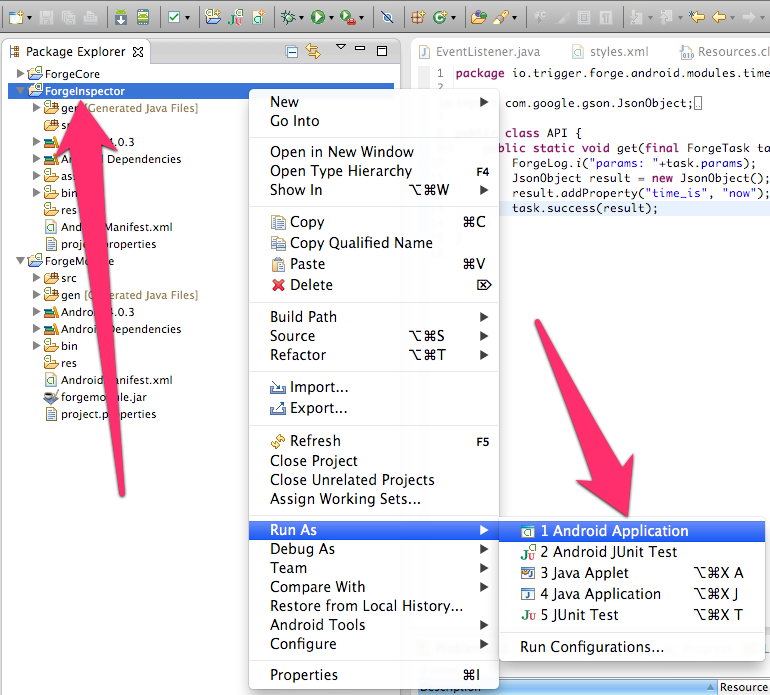The width and height of the screenshot is (770, 695).
Task: Choose Export... menu entry
Action: coord(374,409)
